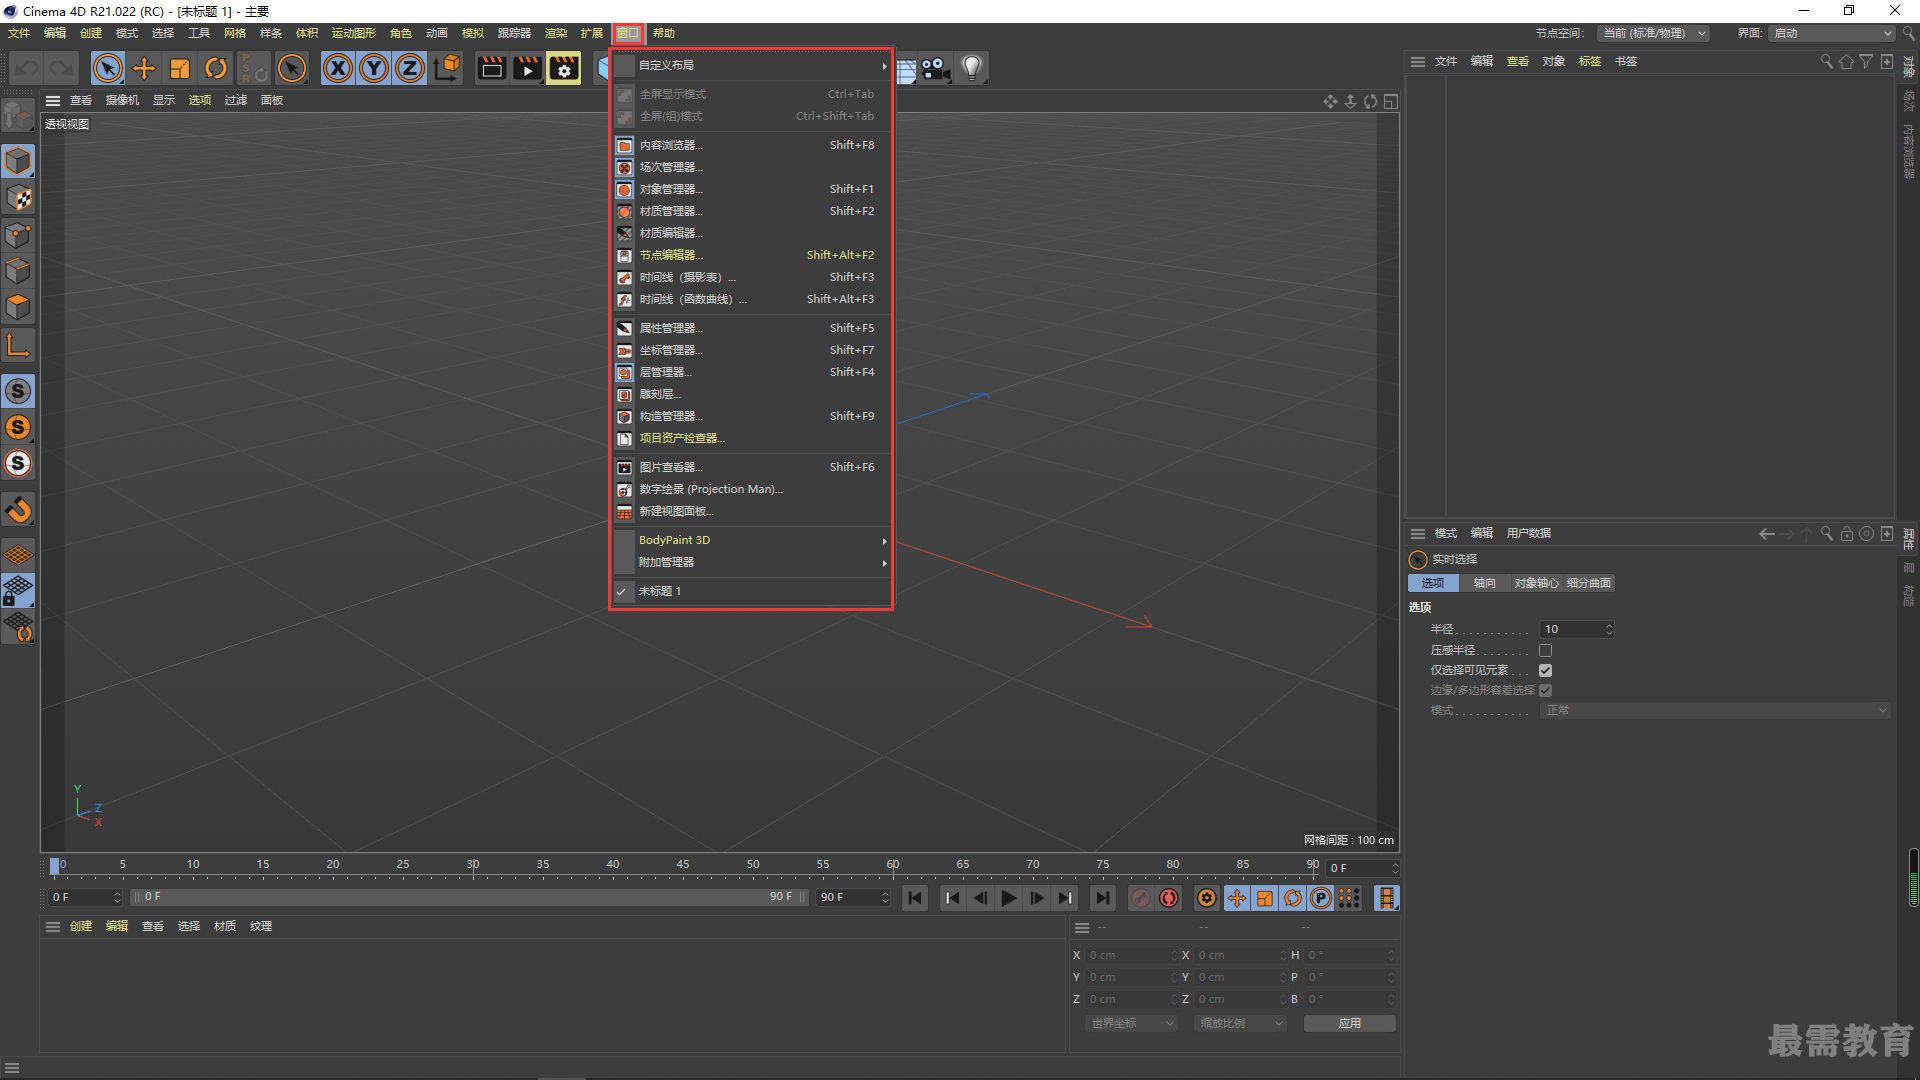Expand the 附加管理器 submenu
This screenshot has height=1080, width=1920.
[x=751, y=562]
